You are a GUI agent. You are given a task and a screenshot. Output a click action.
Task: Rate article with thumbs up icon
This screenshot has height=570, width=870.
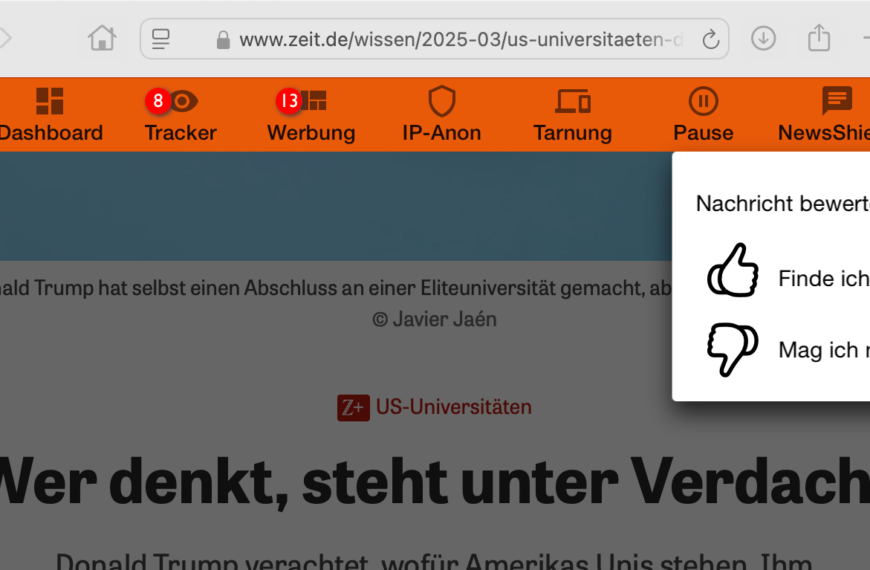(x=732, y=270)
